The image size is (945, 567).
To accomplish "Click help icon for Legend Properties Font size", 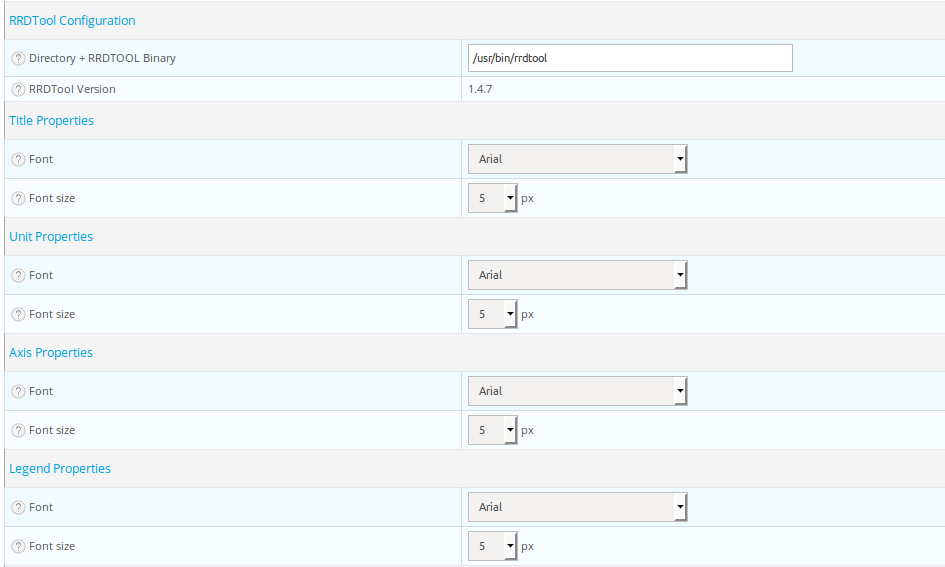I will (x=19, y=547).
